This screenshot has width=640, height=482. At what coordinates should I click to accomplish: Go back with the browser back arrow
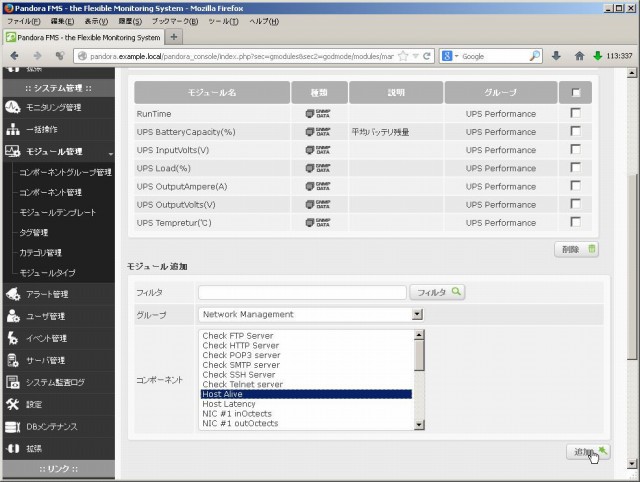pyautogui.click(x=14, y=56)
